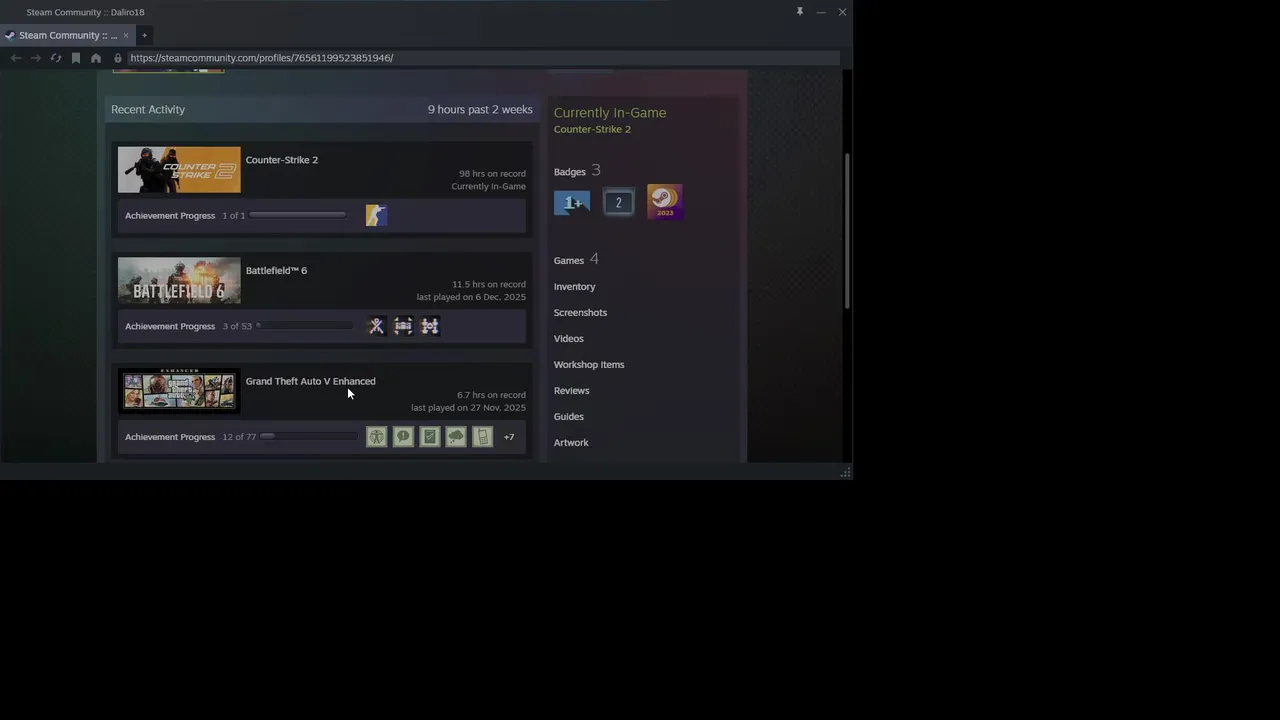Open the Reviews link
The height and width of the screenshot is (720, 1280).
coord(572,391)
